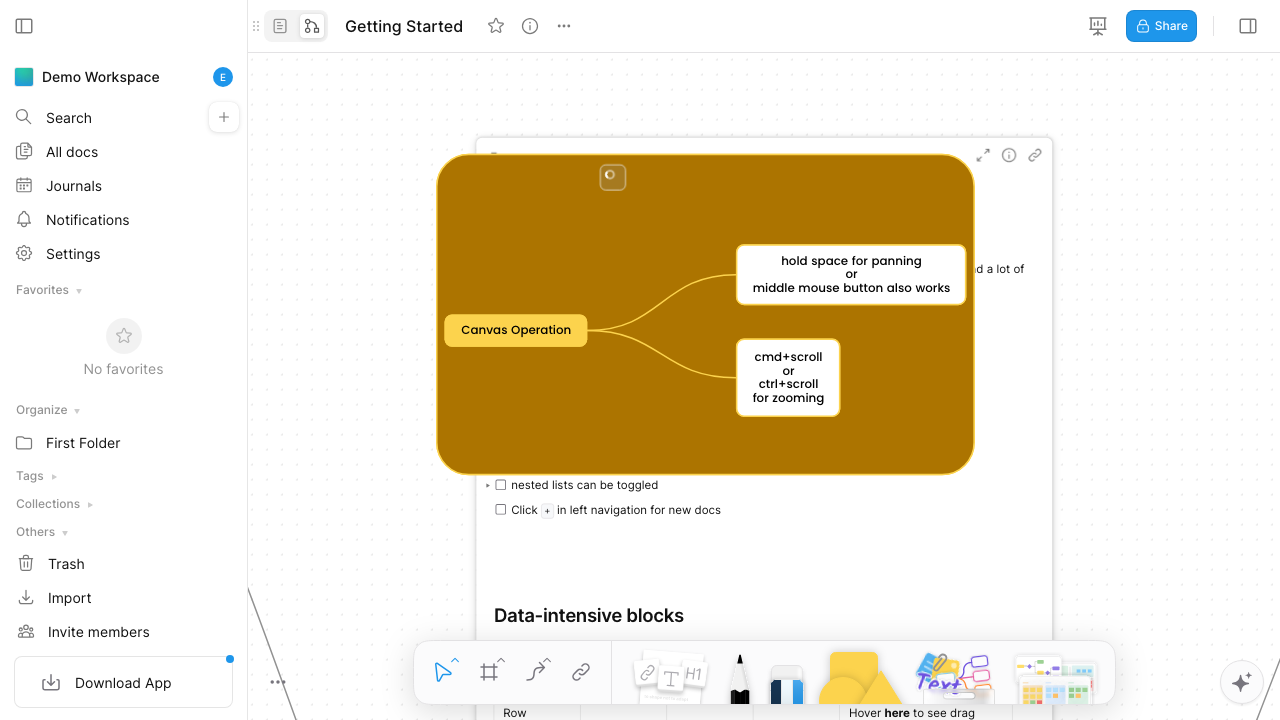Expand the note to full view

pos(983,155)
